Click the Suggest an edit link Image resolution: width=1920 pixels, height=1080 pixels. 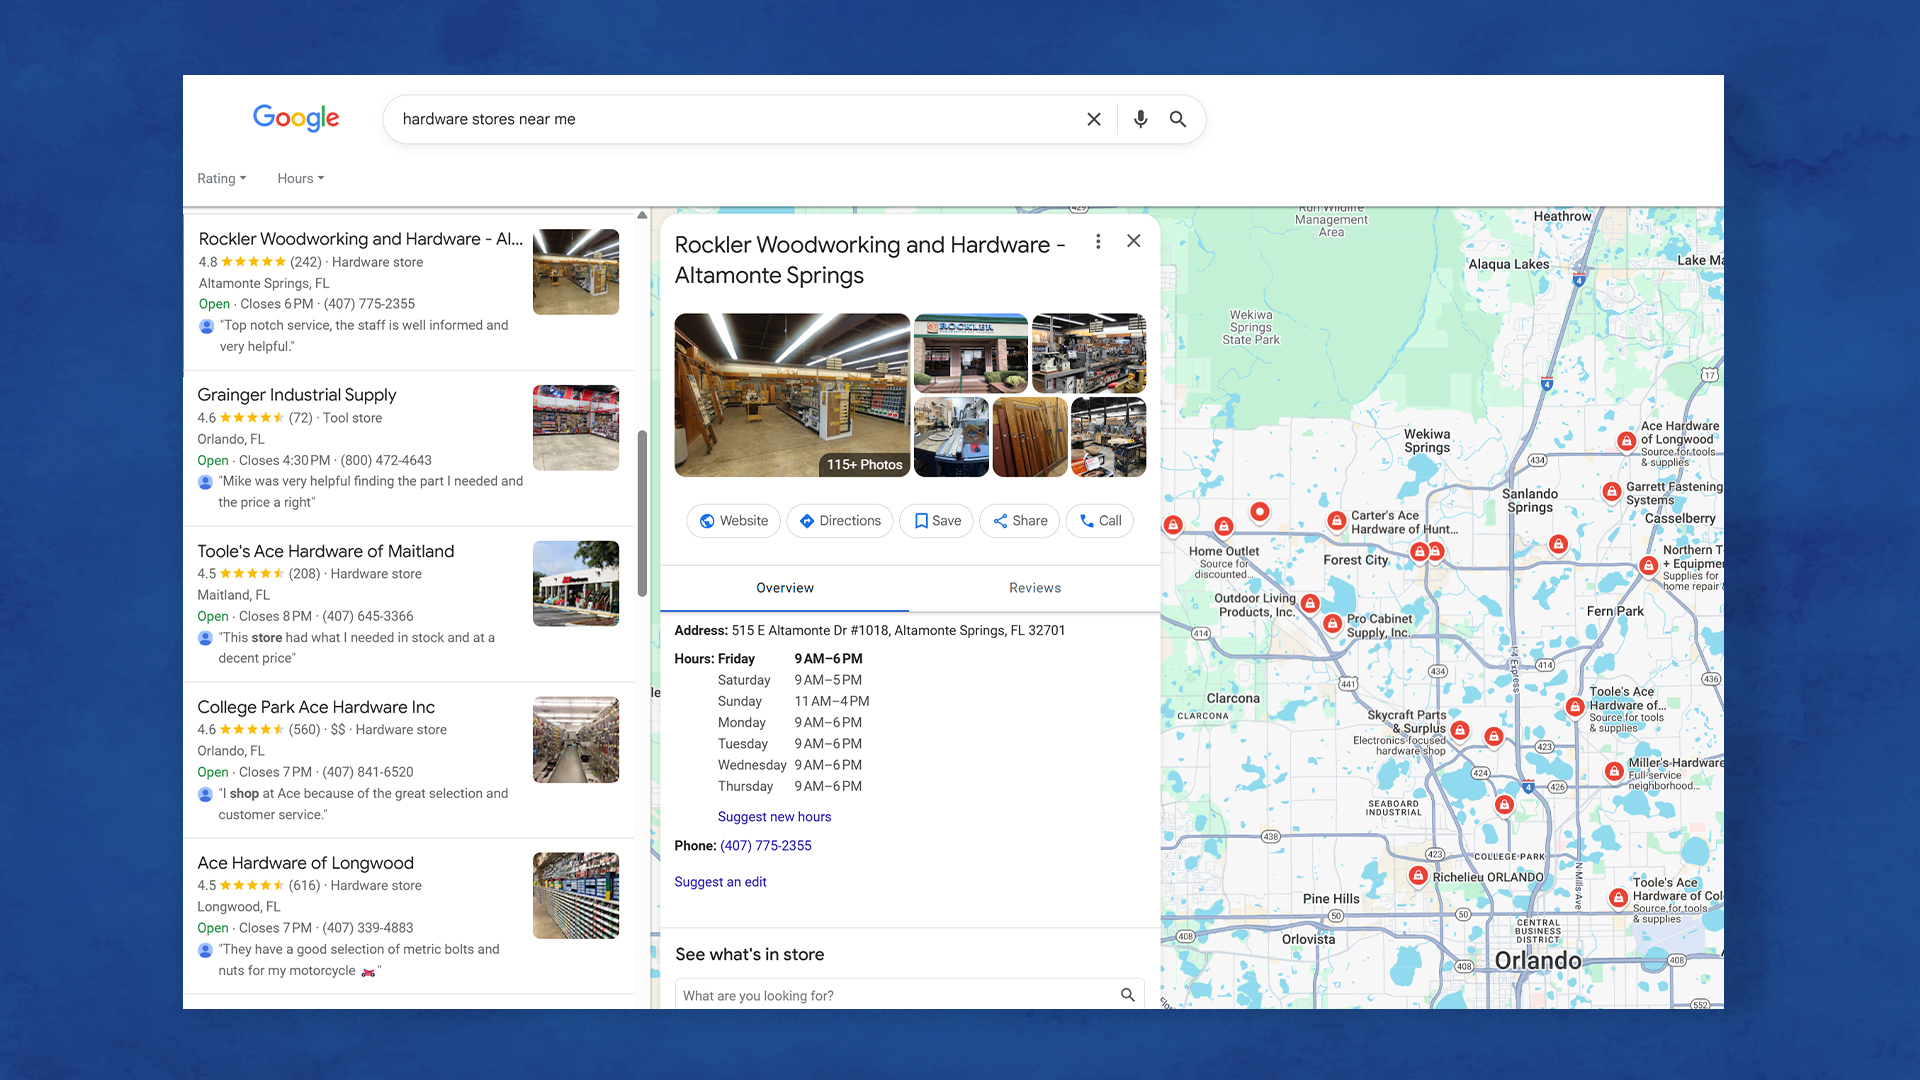[x=720, y=881]
